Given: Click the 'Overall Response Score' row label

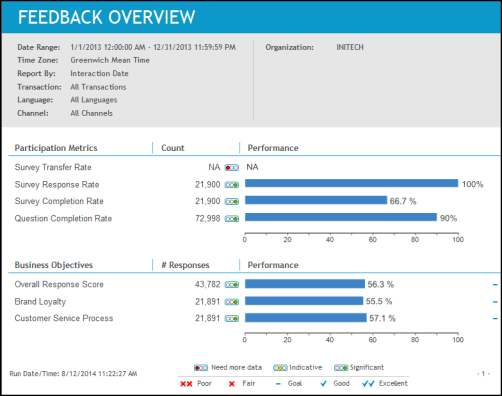Looking at the screenshot, I should 59,284.
